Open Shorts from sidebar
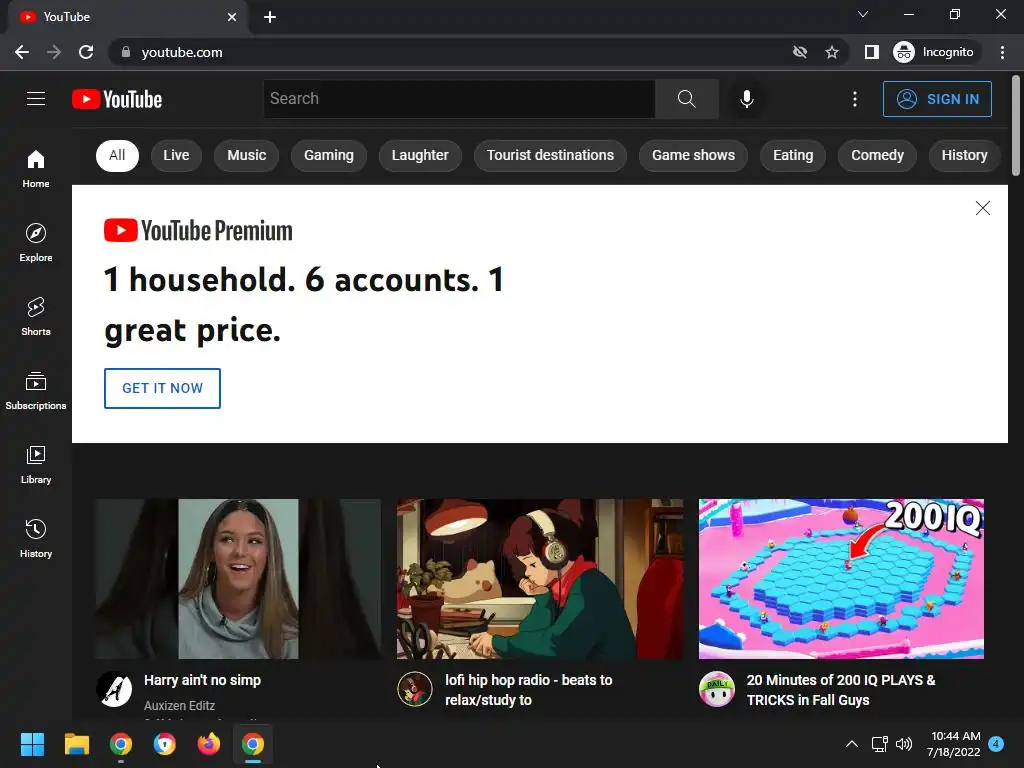 pos(36,317)
